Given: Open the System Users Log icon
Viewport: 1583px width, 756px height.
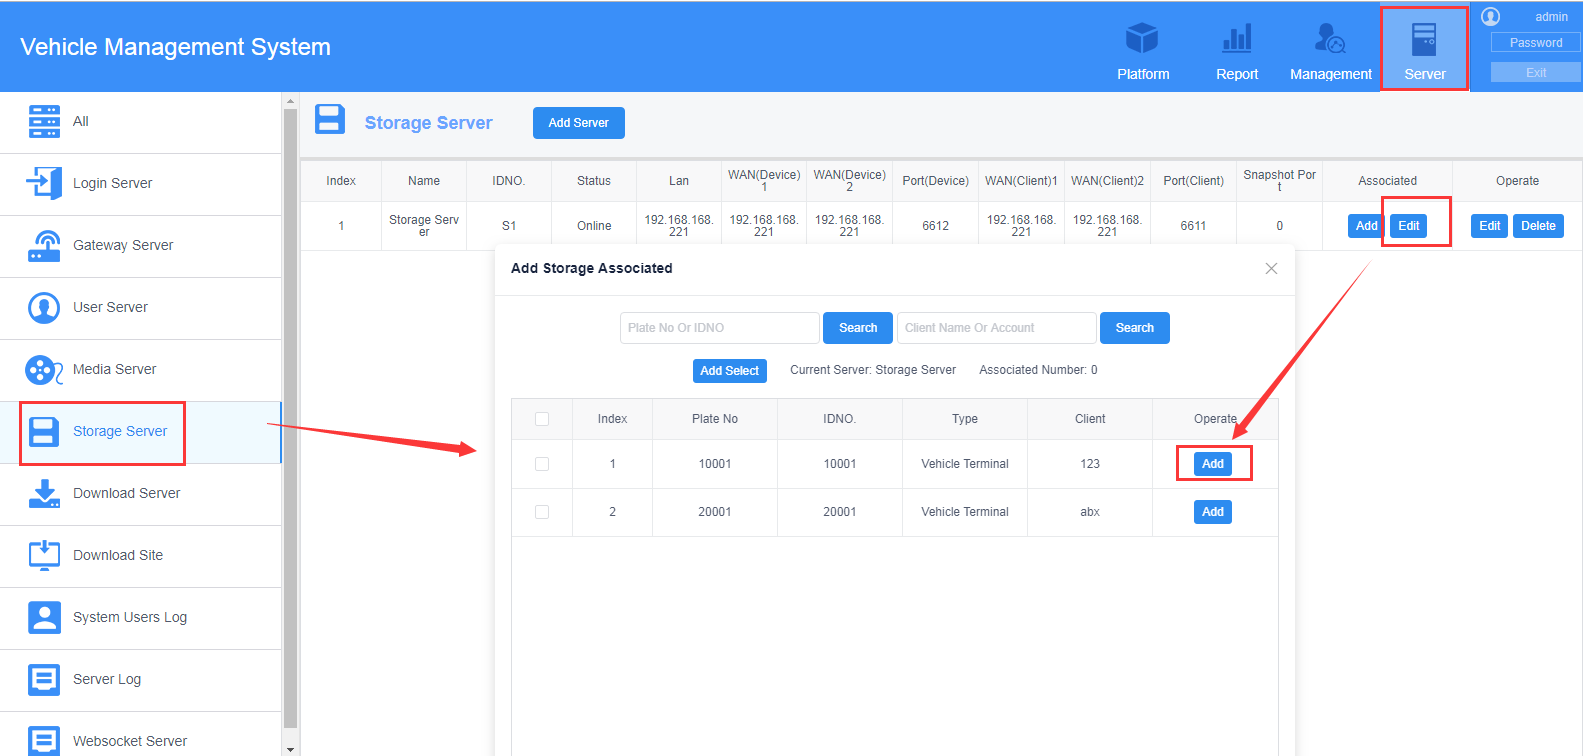Looking at the screenshot, I should [44, 617].
